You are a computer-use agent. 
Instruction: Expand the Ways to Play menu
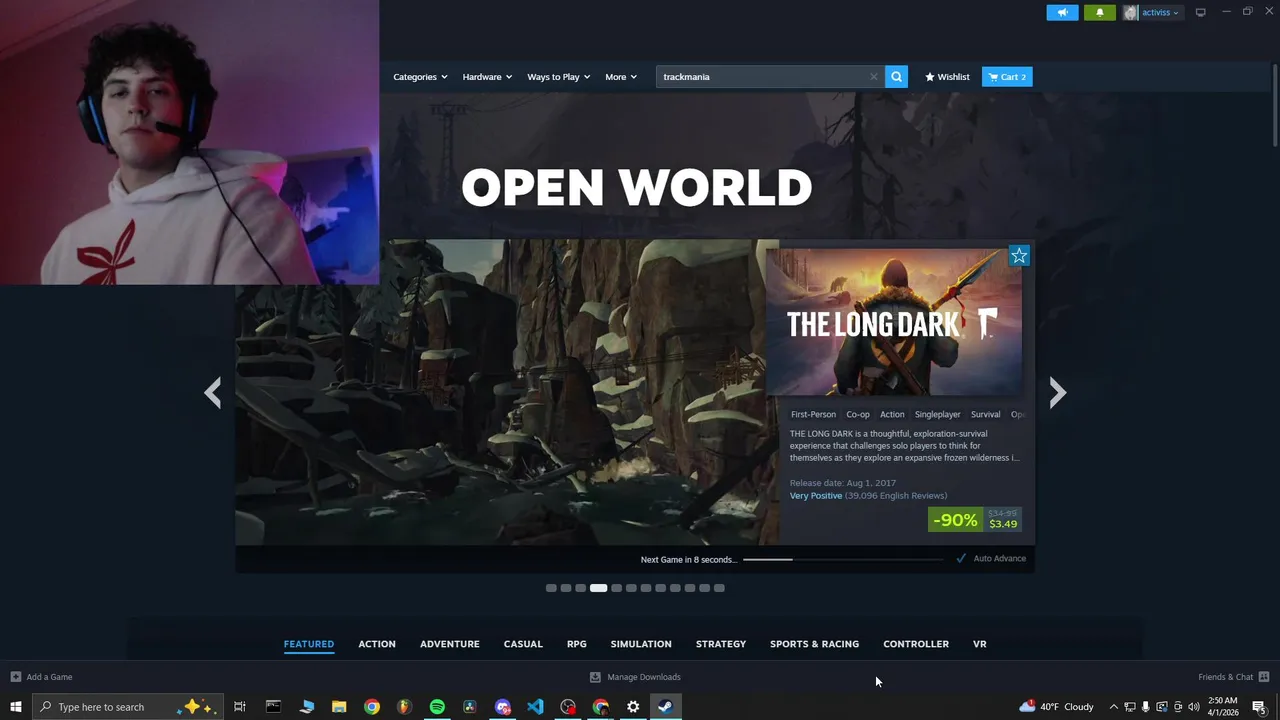coord(558,77)
